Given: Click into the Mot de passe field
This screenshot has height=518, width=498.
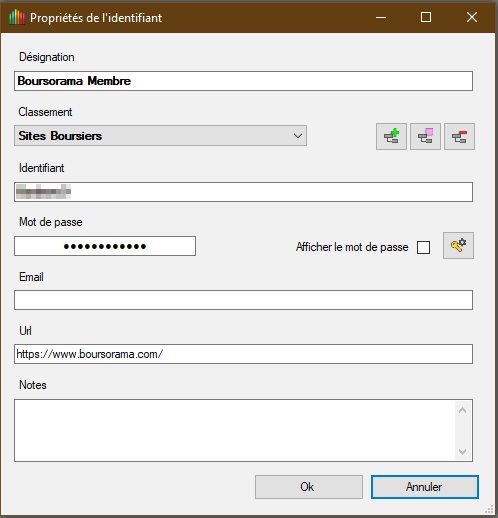Looking at the screenshot, I should click(105, 246).
